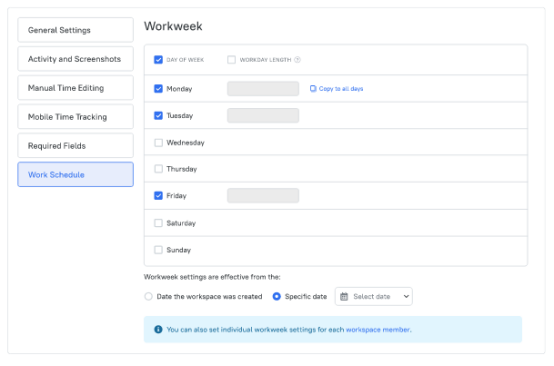Select Date the workspace was created option
This screenshot has width=554, height=366.
pos(148,296)
